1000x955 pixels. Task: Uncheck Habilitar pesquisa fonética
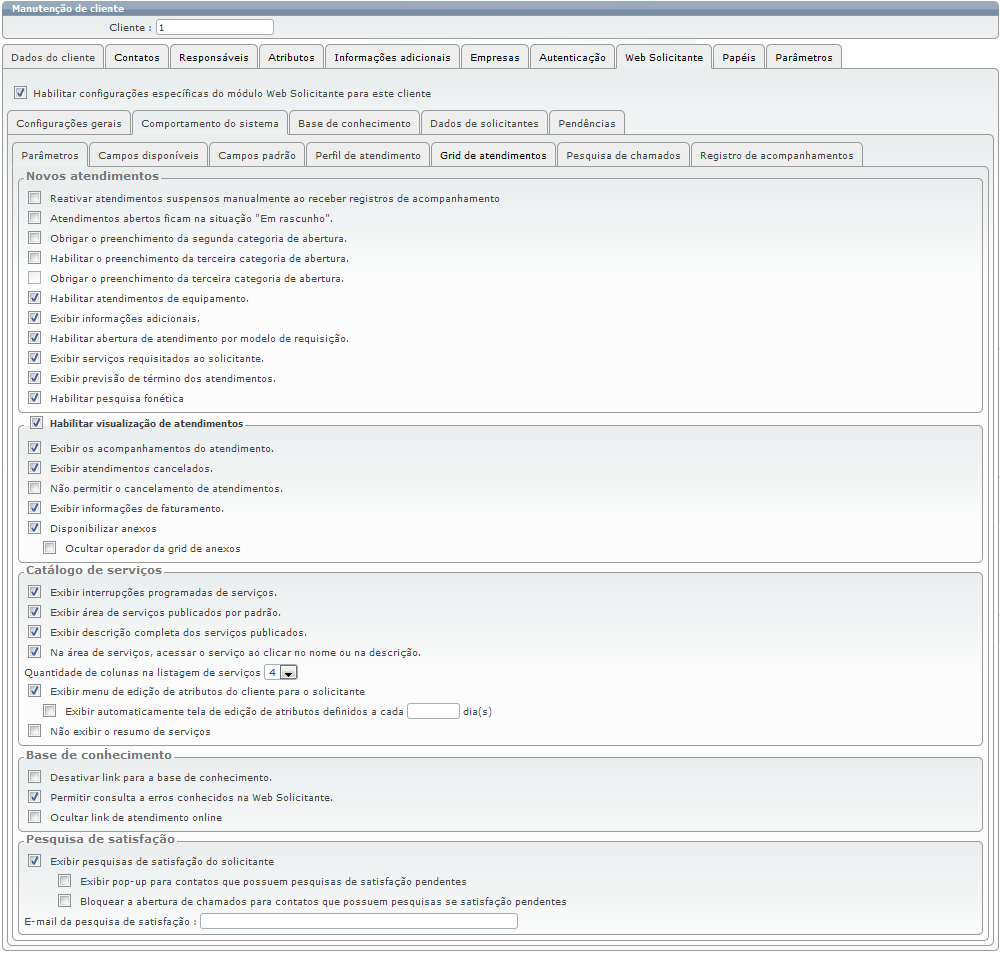[34, 397]
